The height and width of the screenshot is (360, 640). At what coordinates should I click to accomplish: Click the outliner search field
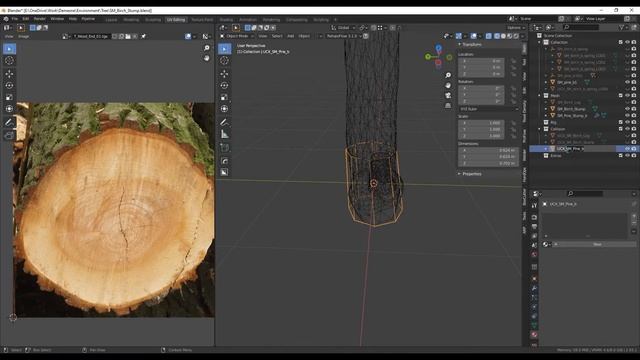(581, 27)
